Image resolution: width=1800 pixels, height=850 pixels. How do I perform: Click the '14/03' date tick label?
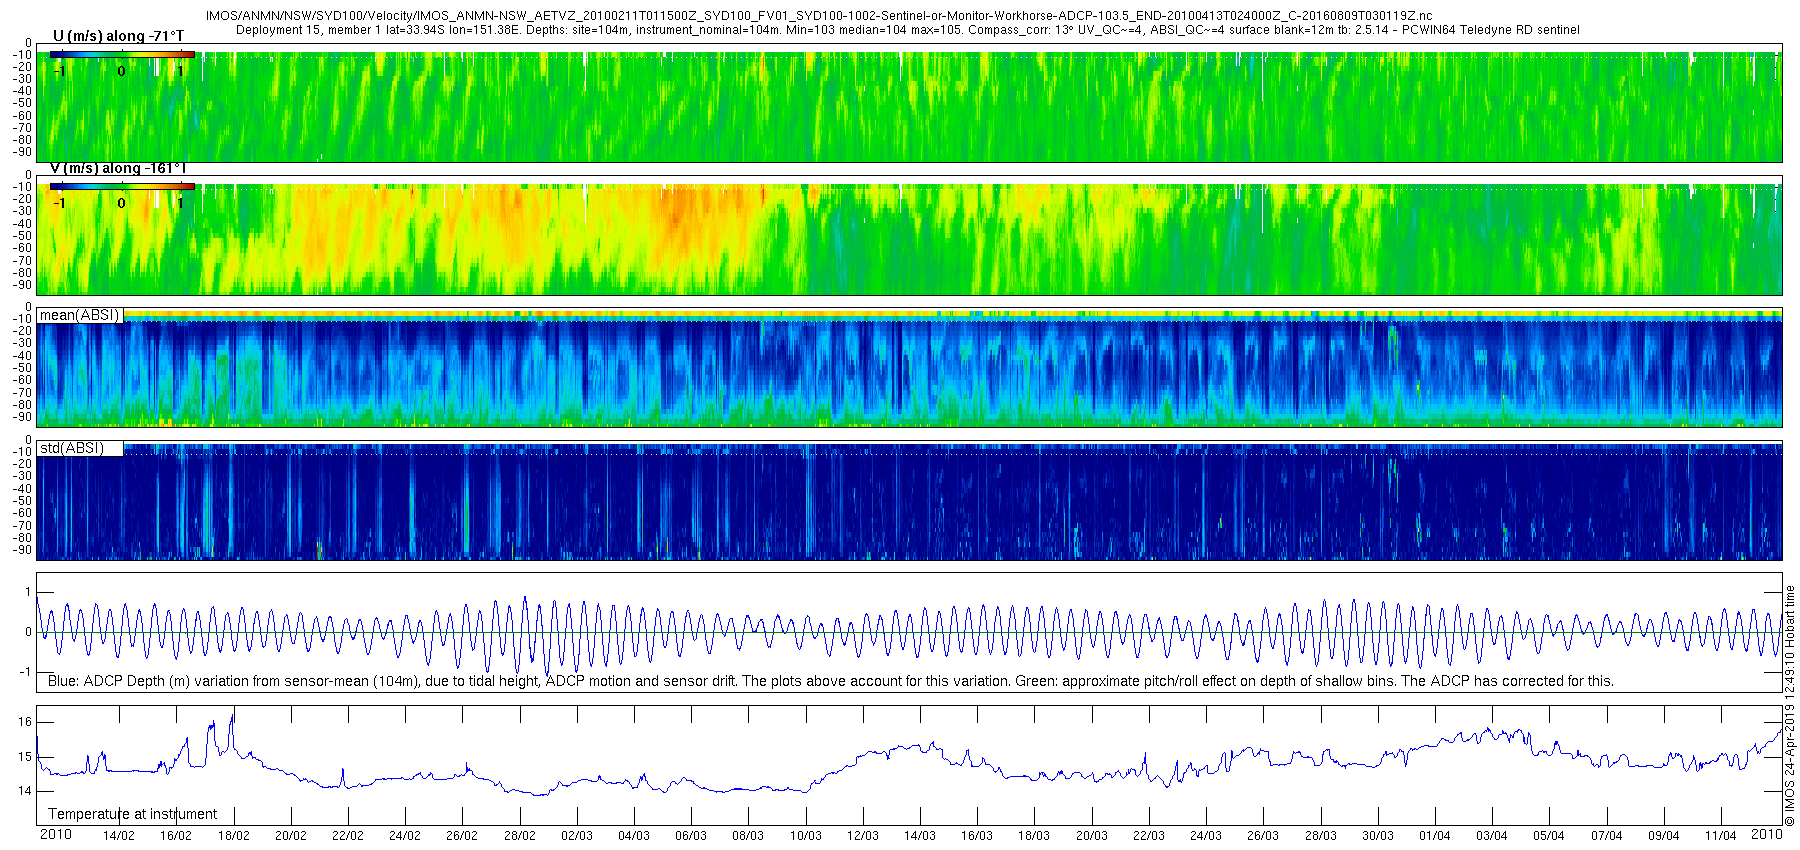click(920, 835)
